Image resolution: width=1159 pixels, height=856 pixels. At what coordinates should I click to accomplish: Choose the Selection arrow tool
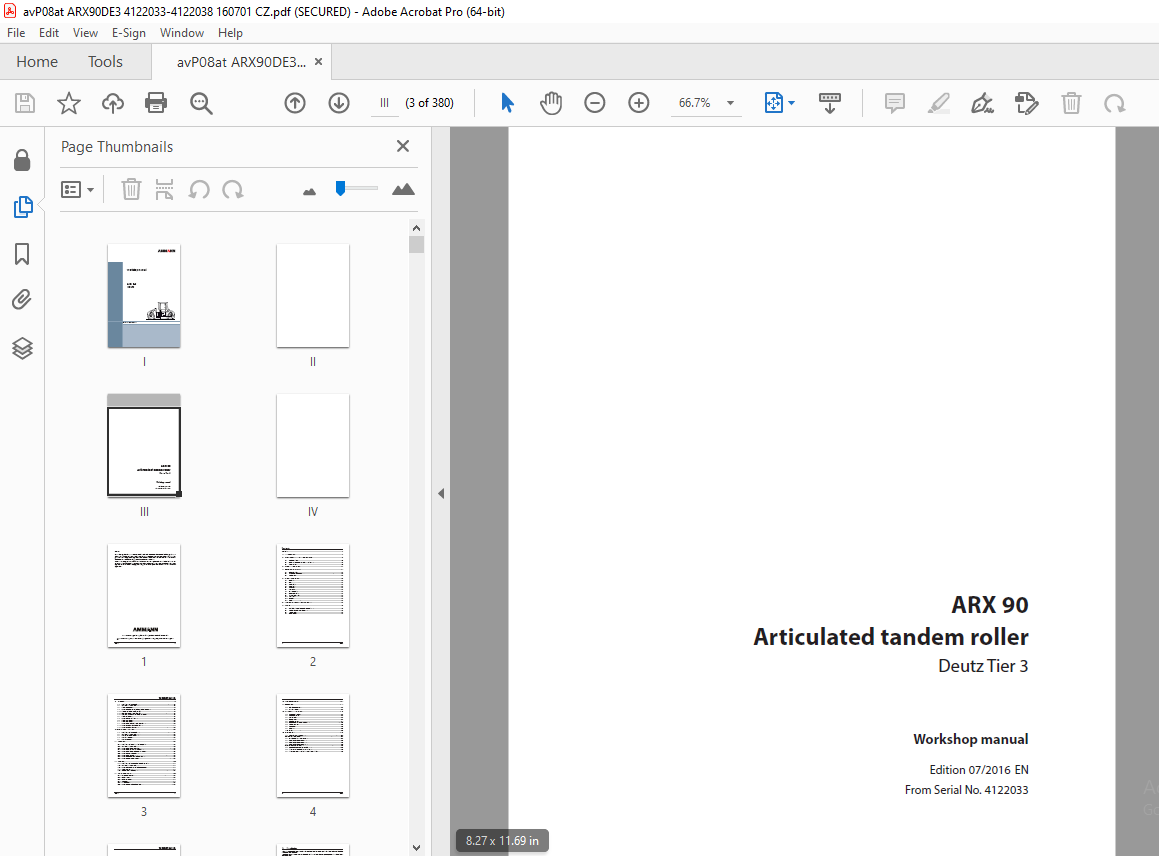(x=507, y=103)
